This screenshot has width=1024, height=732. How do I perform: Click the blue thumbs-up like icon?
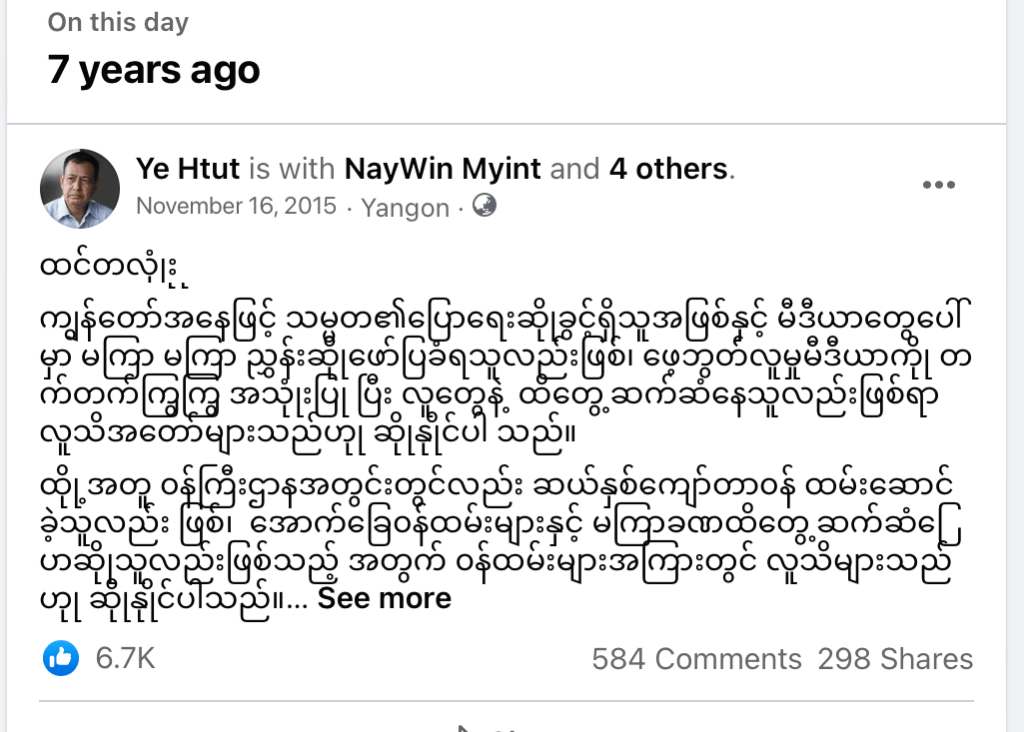click(61, 658)
